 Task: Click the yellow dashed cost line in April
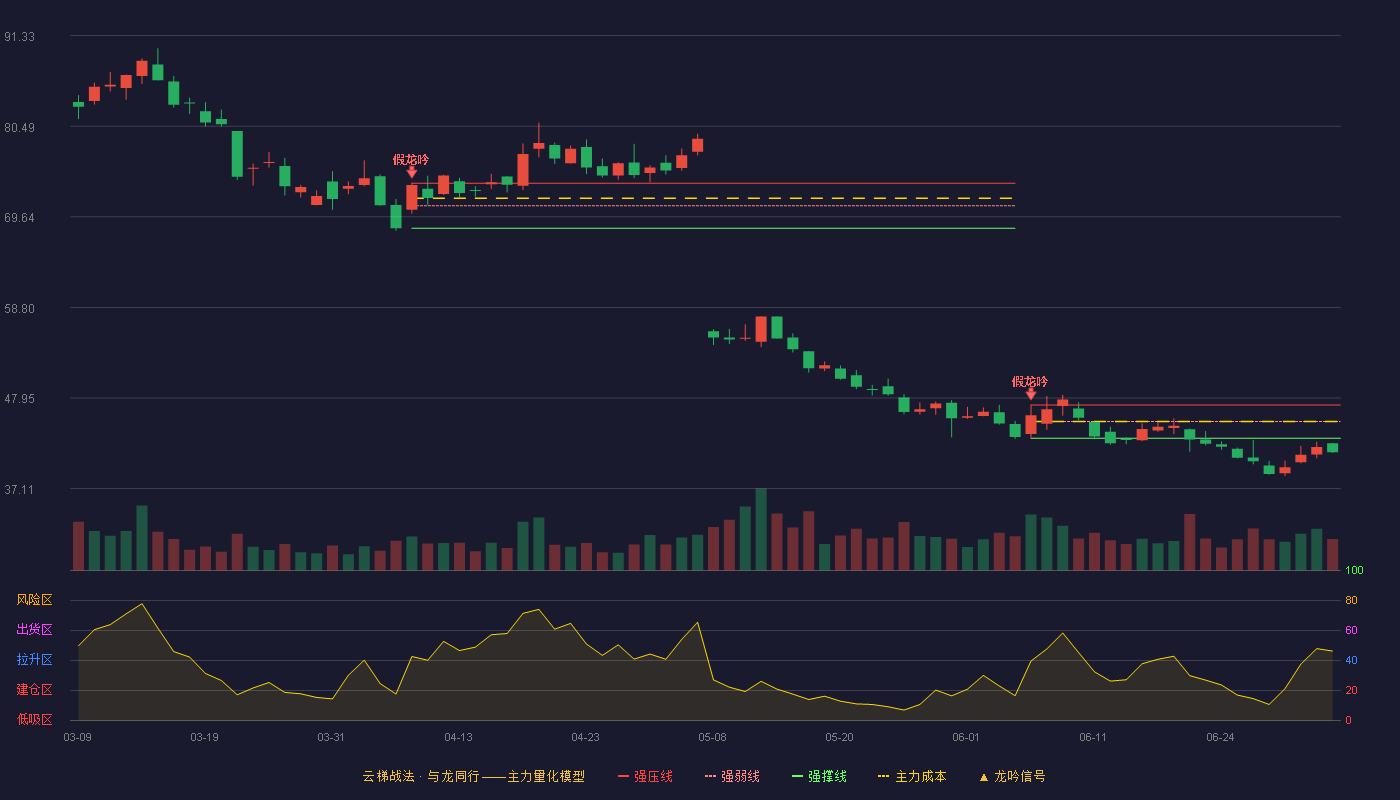tap(713, 198)
